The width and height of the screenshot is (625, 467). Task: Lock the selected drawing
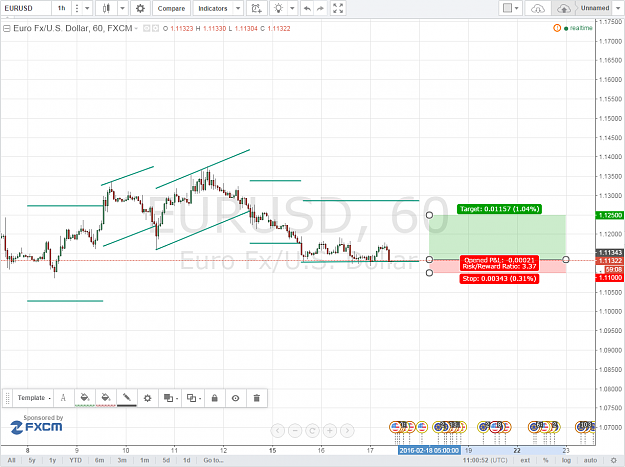(214, 398)
